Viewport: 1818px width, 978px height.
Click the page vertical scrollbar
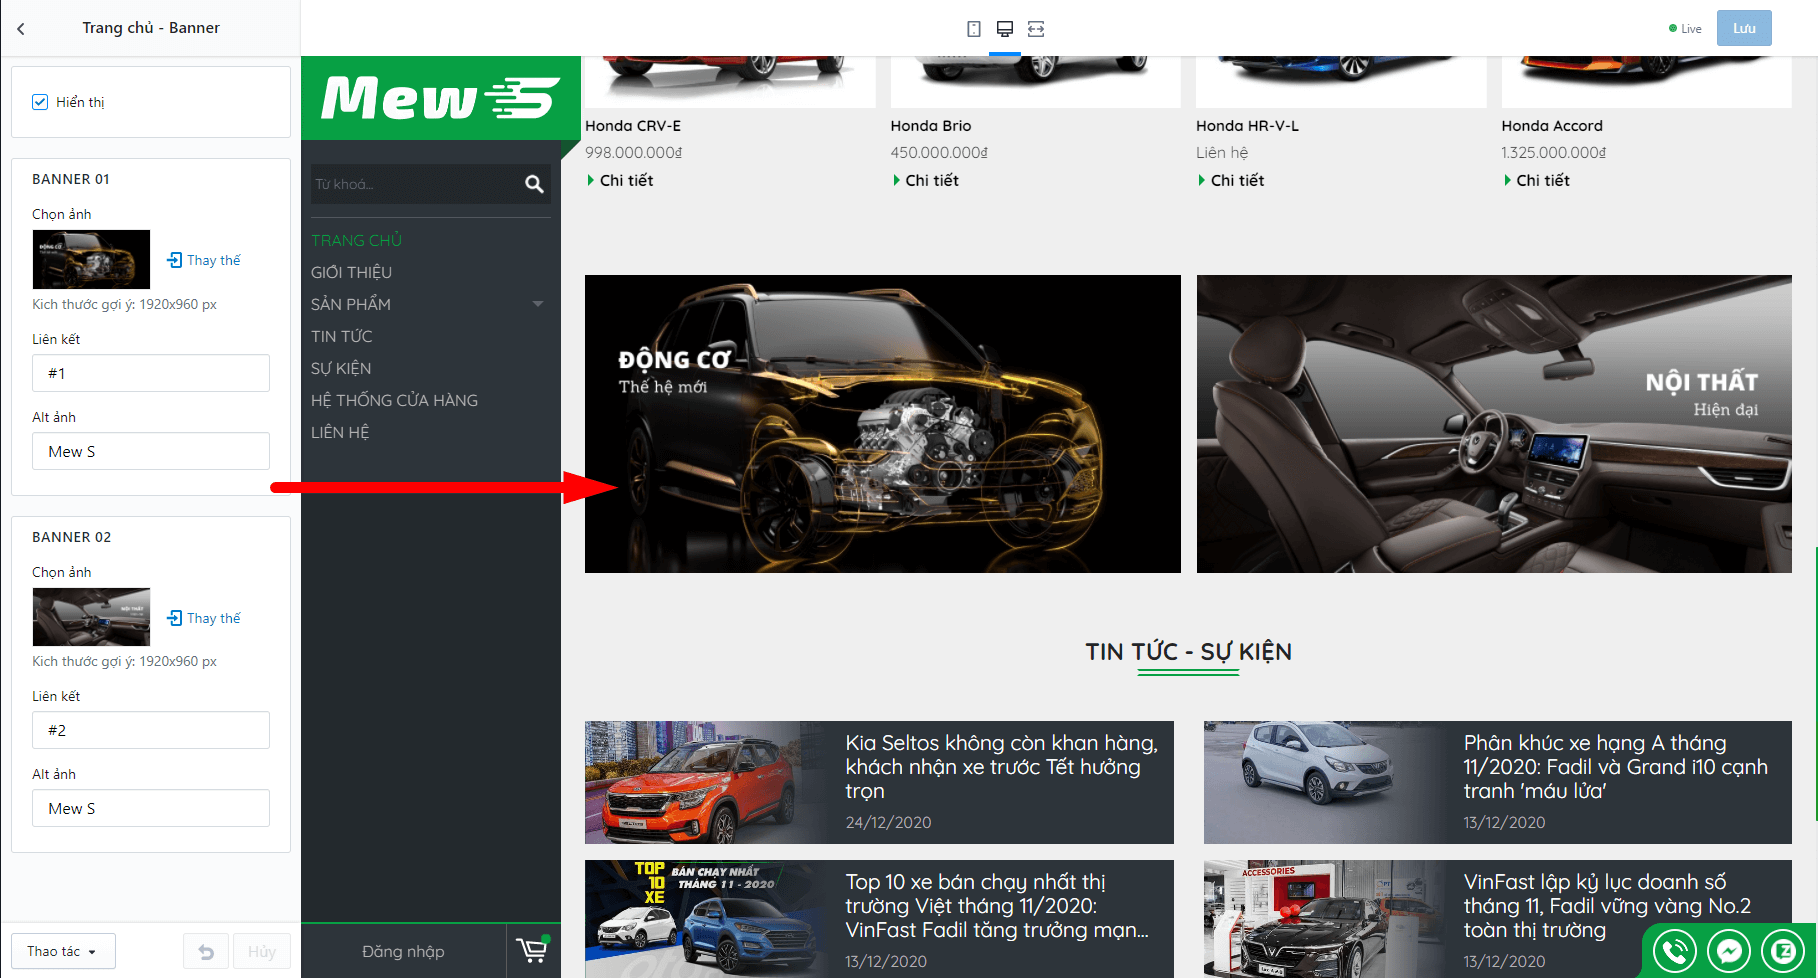tap(1815, 684)
